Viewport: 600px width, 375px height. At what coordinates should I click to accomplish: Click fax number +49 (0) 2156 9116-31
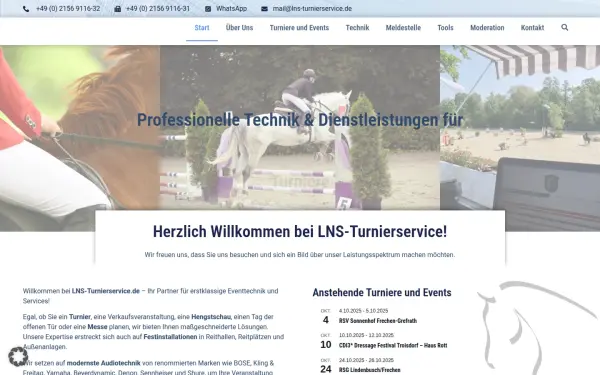pyautogui.click(x=158, y=8)
